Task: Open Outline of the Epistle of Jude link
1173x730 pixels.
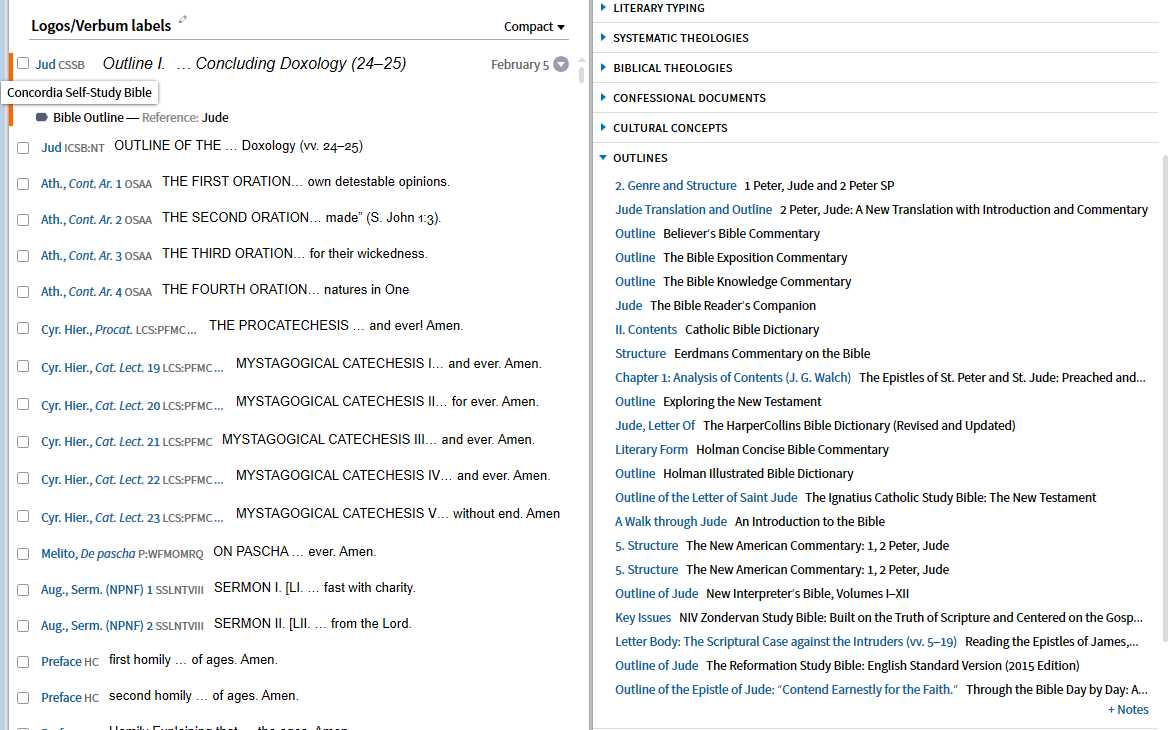Action: 786,689
